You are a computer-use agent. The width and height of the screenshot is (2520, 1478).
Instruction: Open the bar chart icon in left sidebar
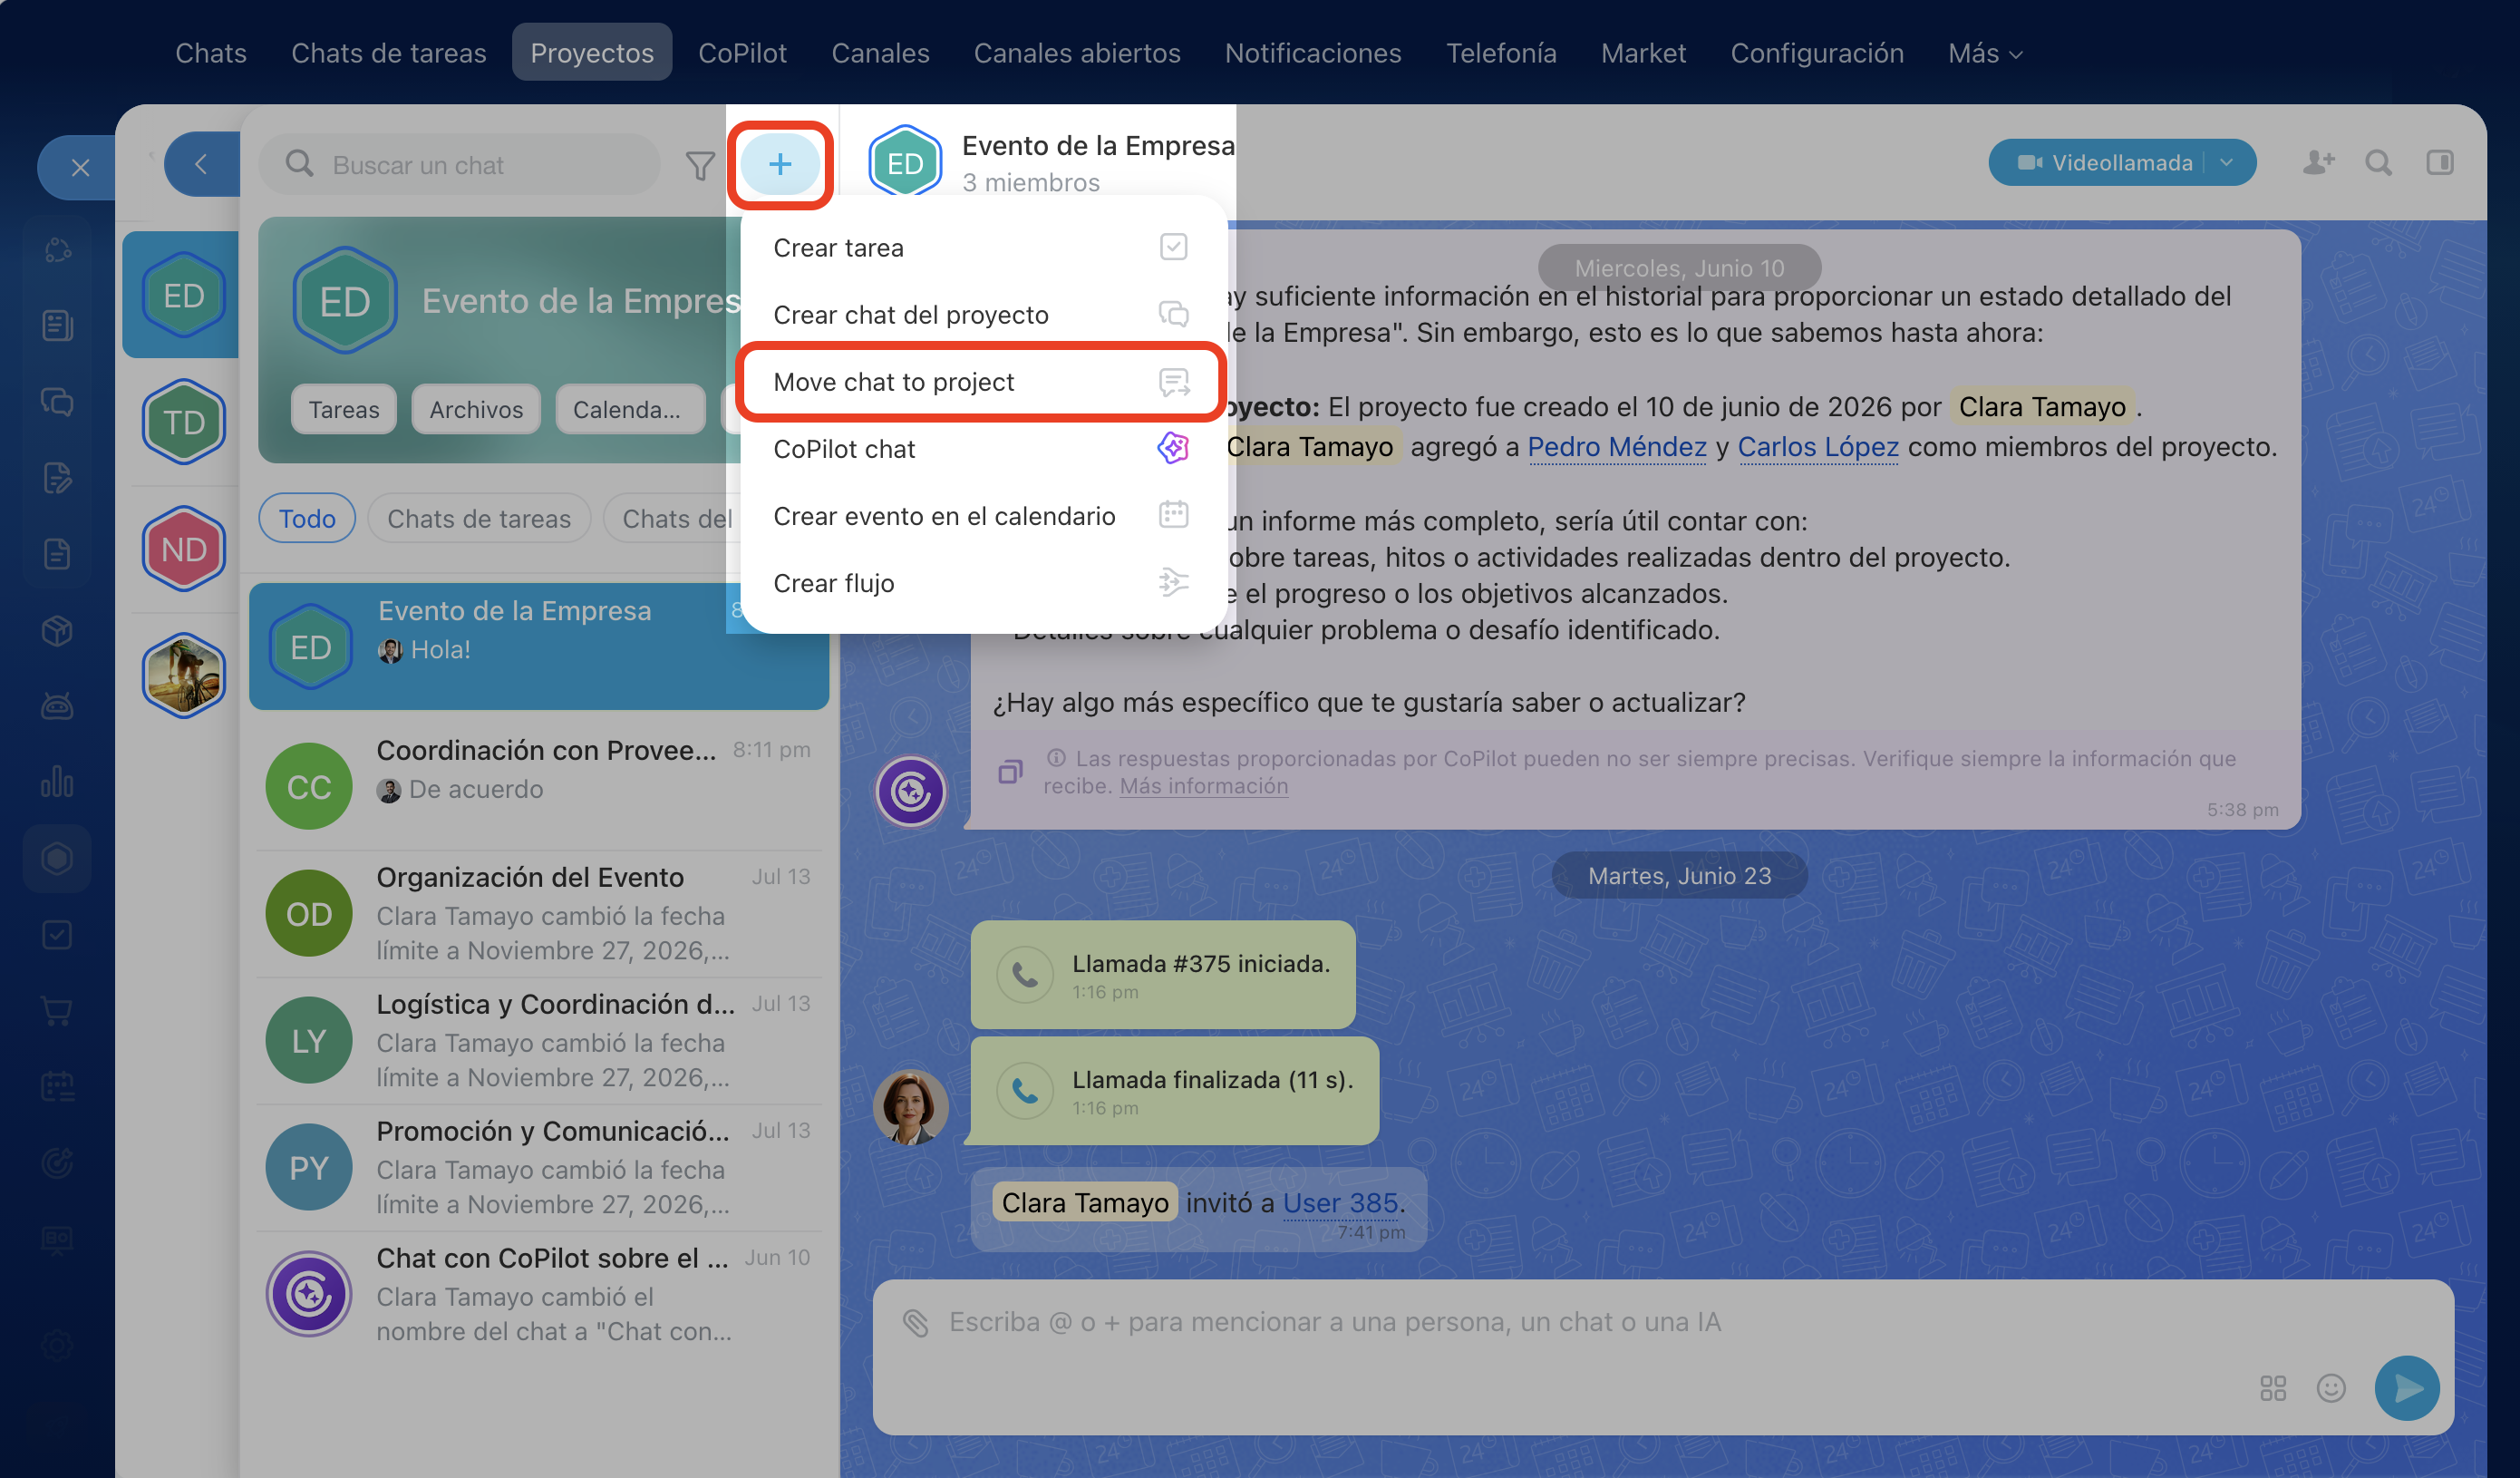(x=57, y=782)
